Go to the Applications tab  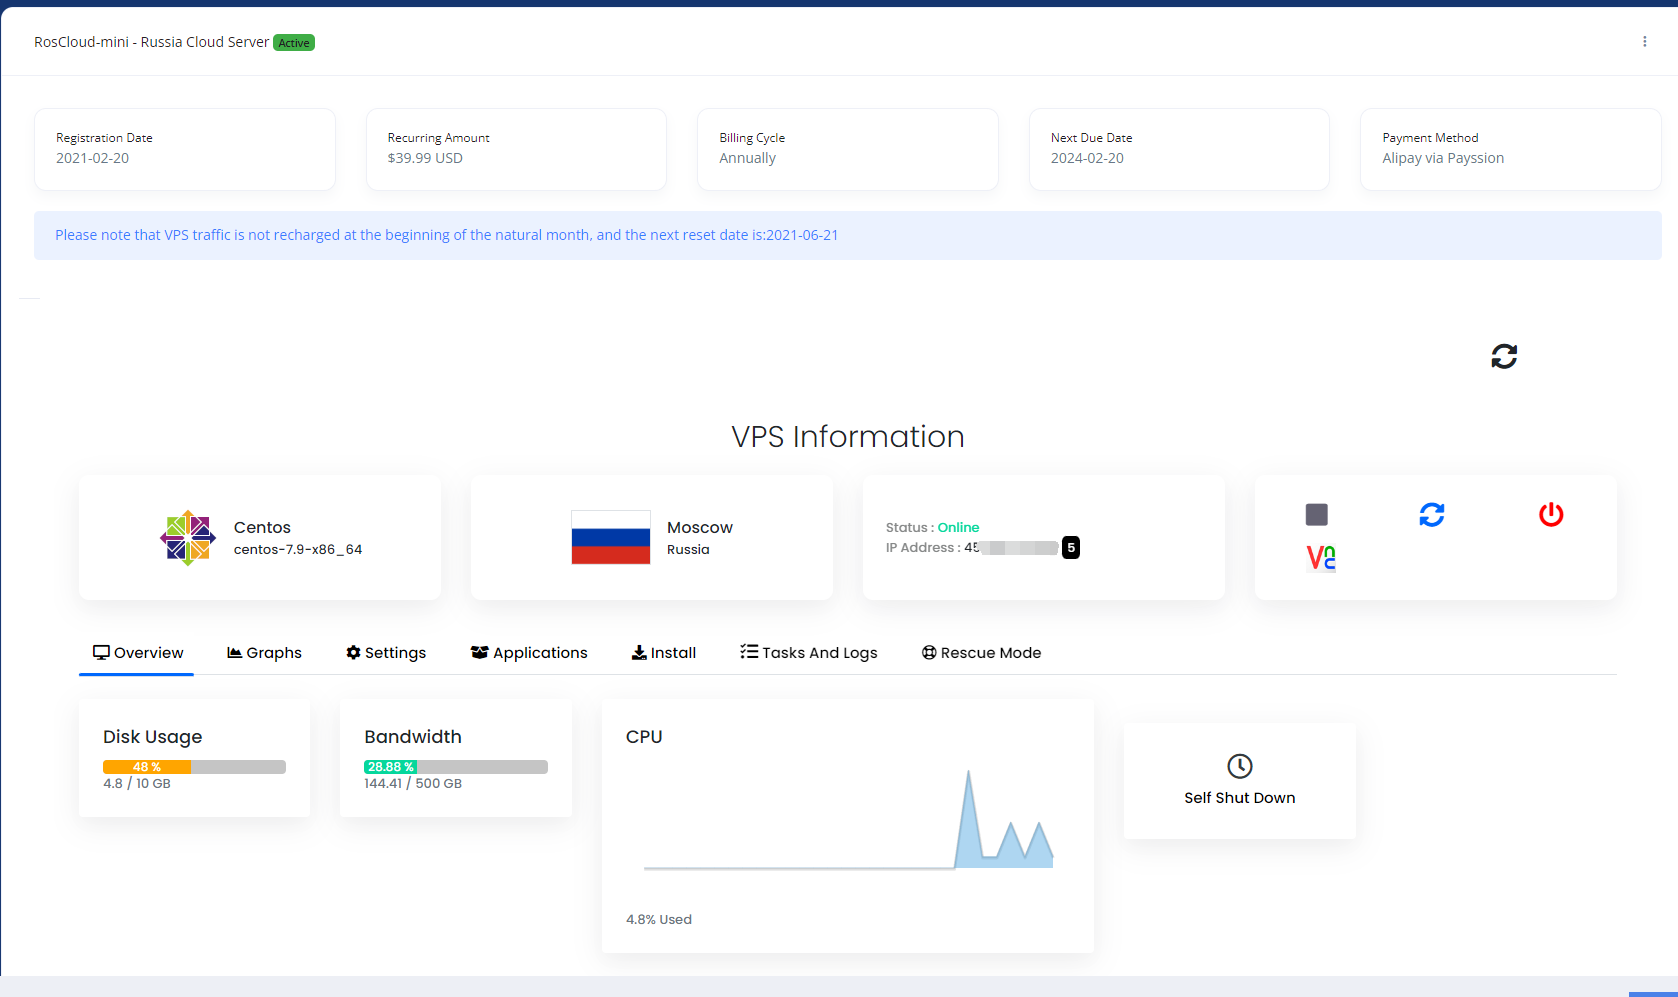(529, 653)
